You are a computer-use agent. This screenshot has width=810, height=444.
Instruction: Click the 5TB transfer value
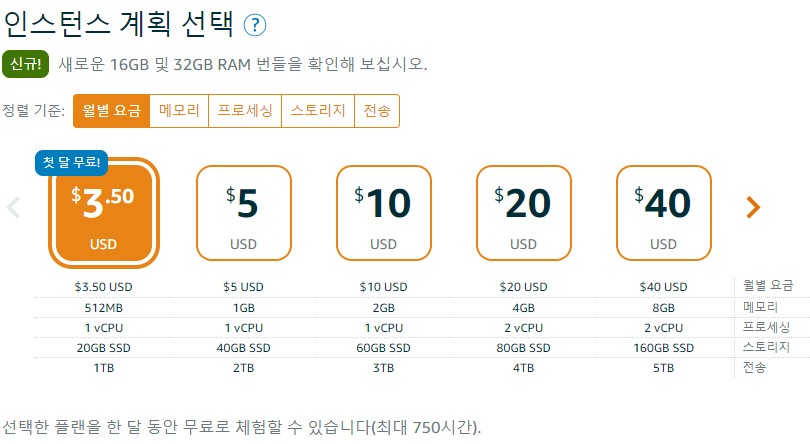tap(663, 367)
